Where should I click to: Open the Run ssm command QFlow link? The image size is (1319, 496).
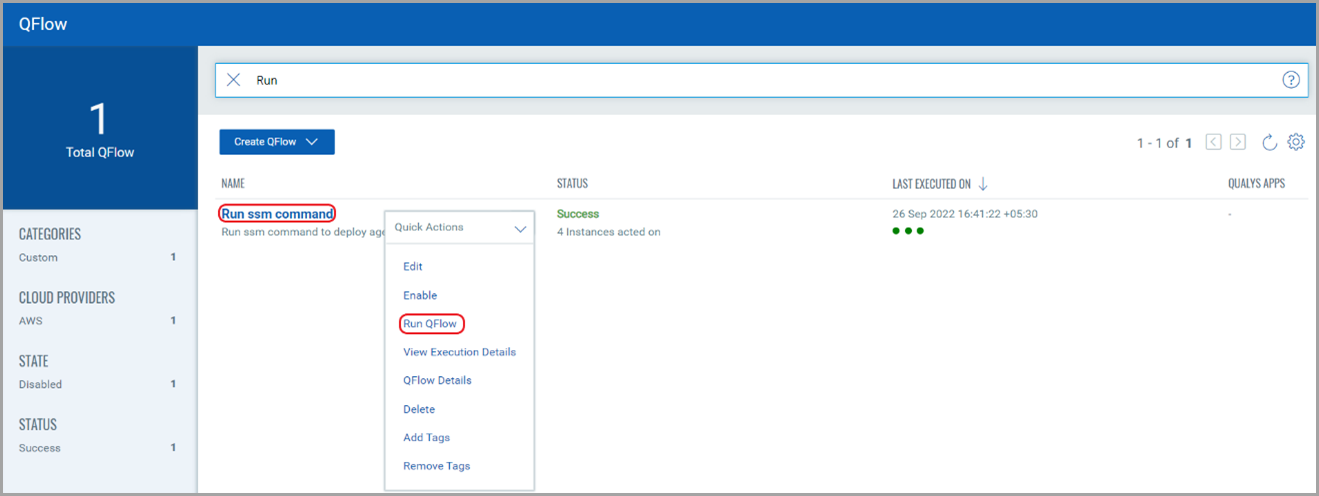tap(278, 213)
